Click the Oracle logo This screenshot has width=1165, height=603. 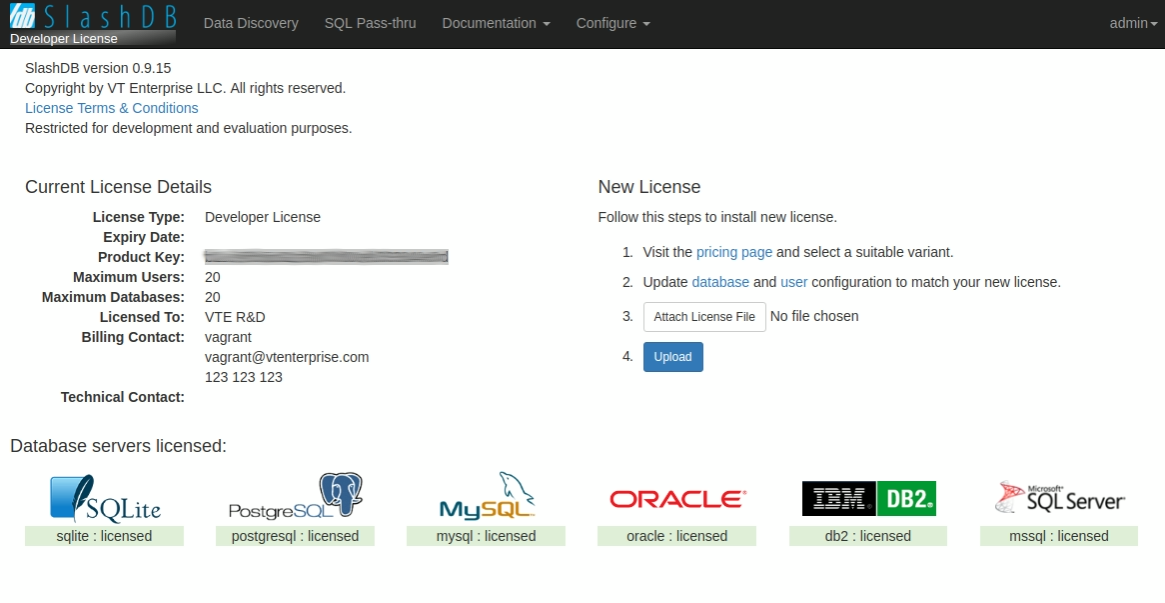678,499
